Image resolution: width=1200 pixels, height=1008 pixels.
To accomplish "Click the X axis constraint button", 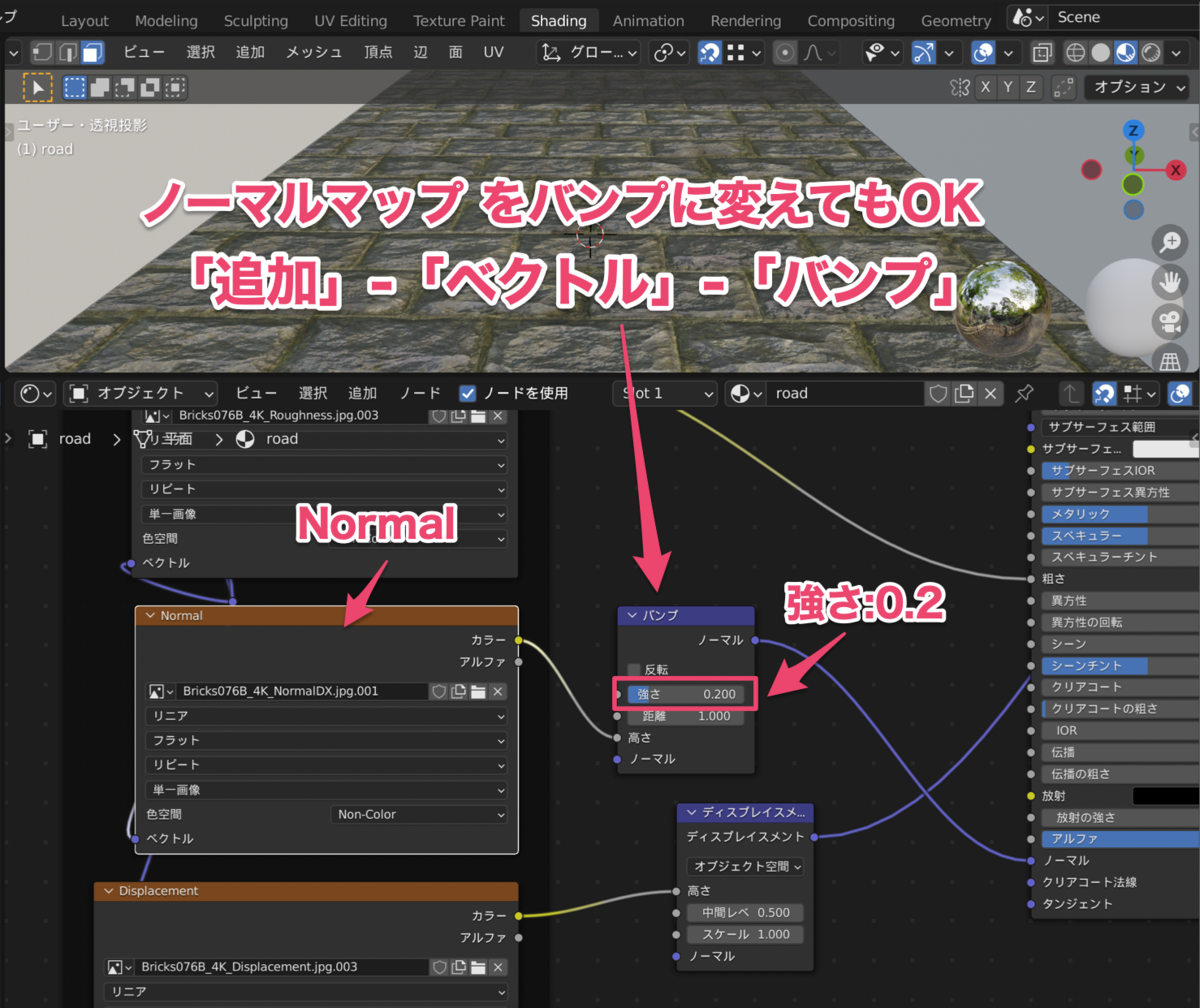I will coord(985,87).
